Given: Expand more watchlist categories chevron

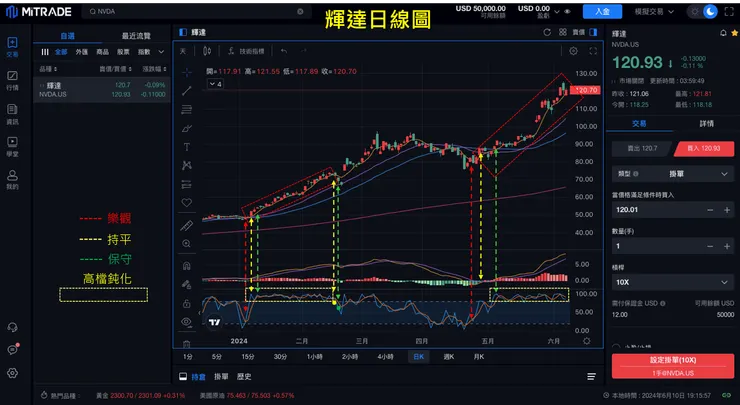Looking at the screenshot, I should tap(161, 52).
